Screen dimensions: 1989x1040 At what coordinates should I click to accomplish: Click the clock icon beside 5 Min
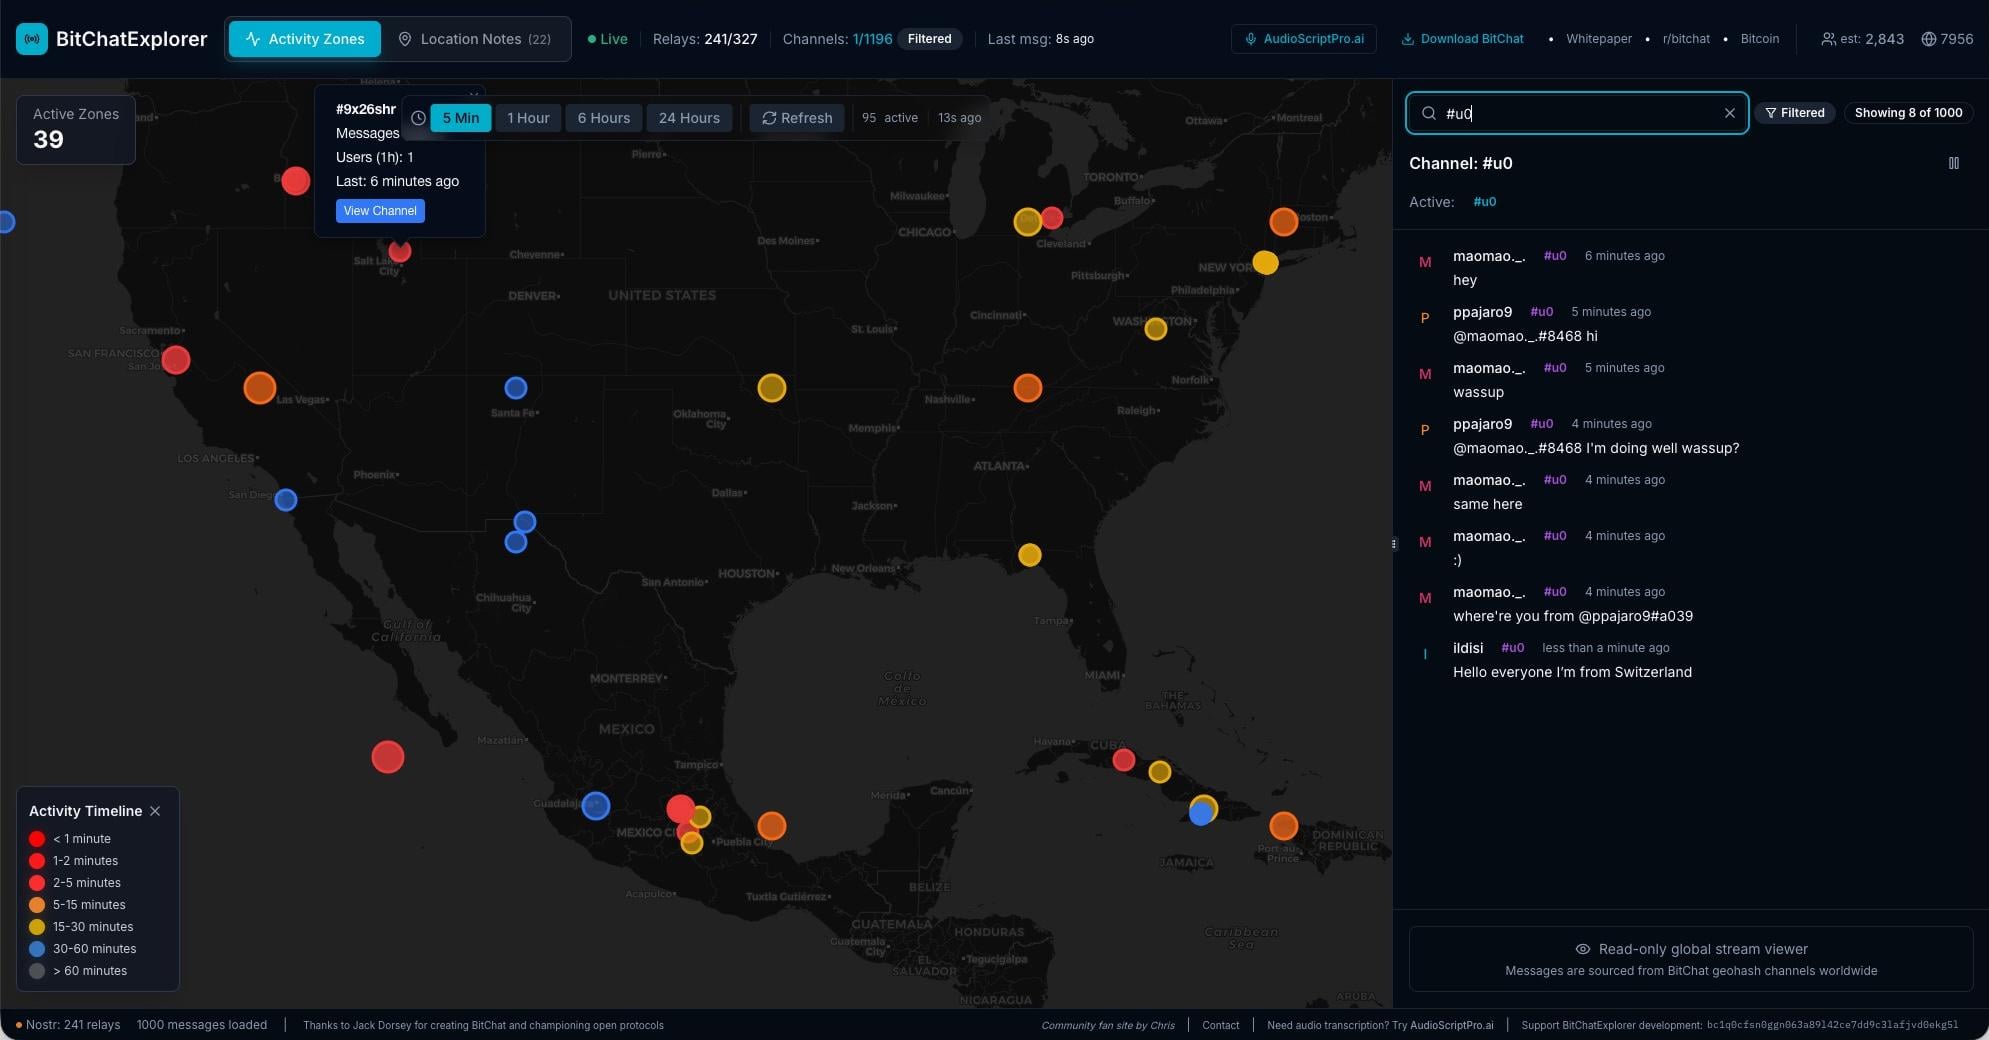[x=418, y=118]
